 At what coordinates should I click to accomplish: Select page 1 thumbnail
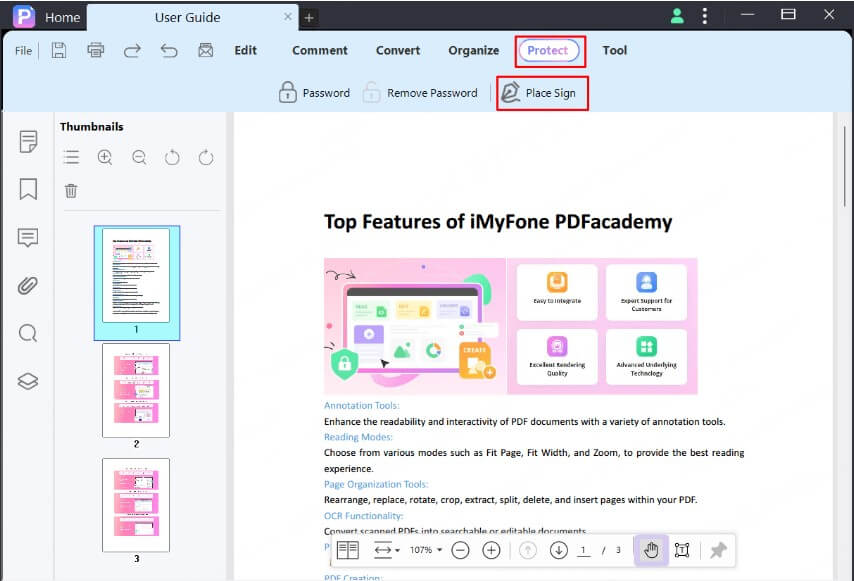[136, 276]
